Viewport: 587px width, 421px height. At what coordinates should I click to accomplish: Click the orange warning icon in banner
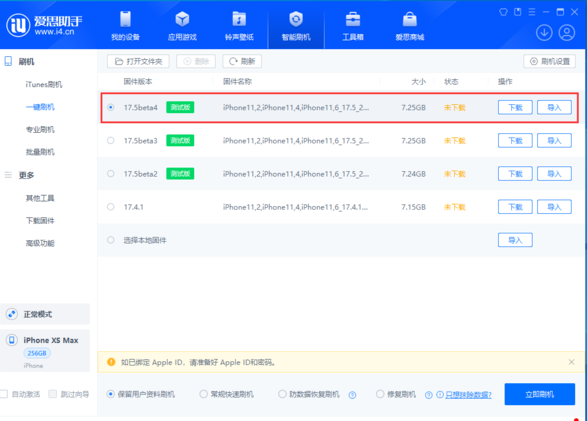tap(111, 362)
